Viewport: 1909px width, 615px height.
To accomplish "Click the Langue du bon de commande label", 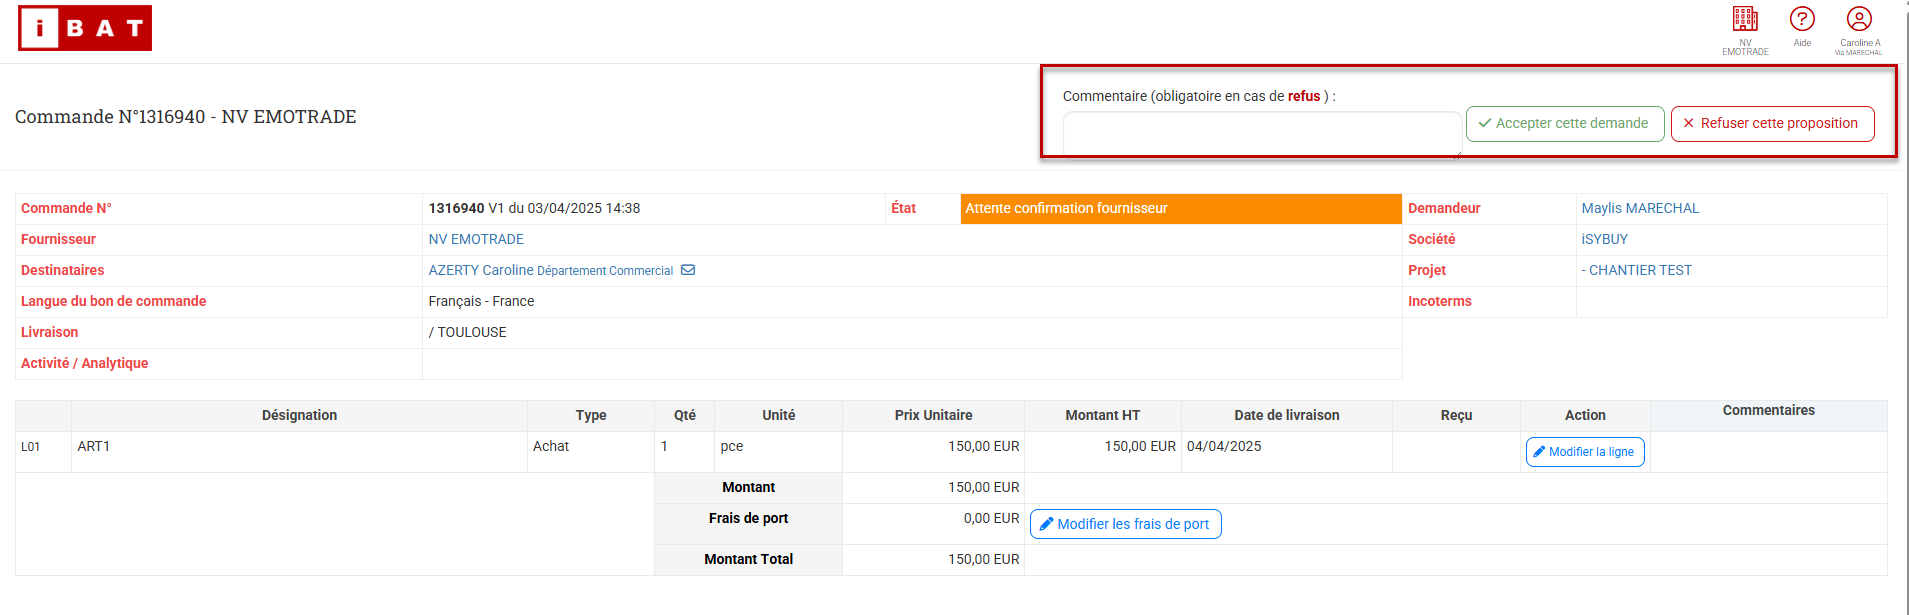I will pos(113,301).
